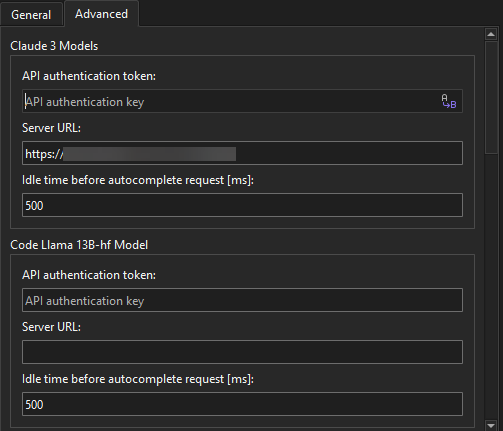503x431 pixels.
Task: Switch to the General tab
Action: pos(31,14)
